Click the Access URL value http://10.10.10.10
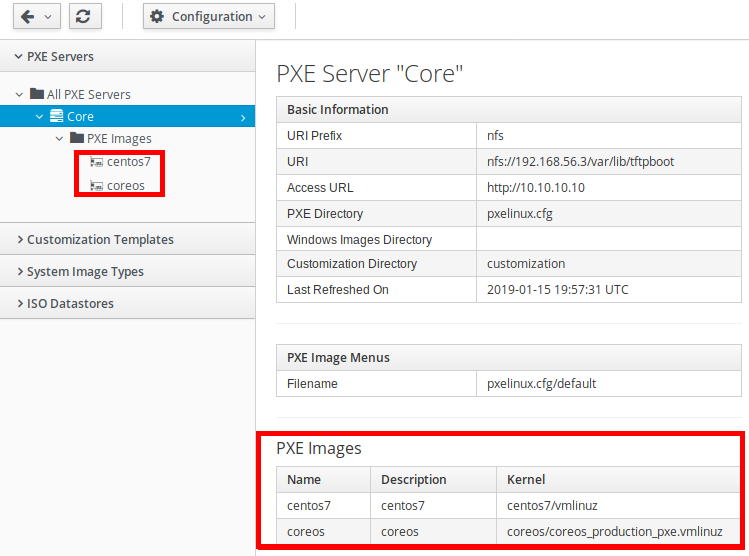 click(535, 188)
